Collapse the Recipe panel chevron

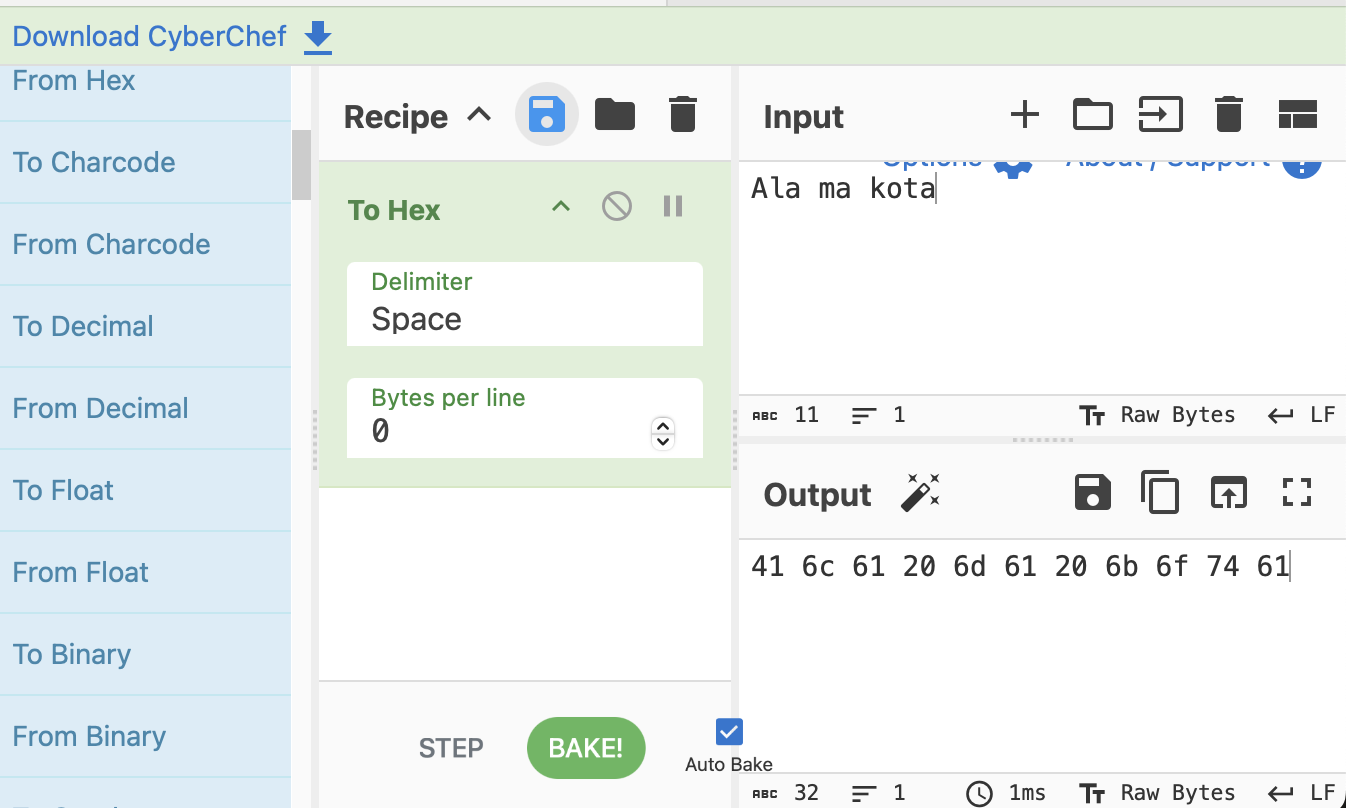point(480,115)
